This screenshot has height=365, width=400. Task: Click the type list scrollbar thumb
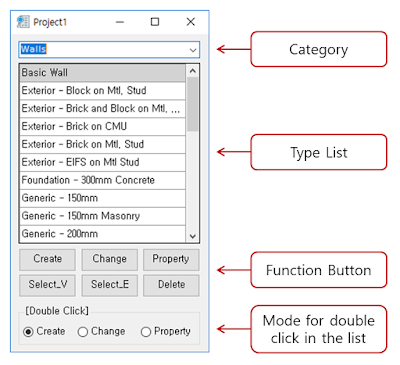point(192,104)
